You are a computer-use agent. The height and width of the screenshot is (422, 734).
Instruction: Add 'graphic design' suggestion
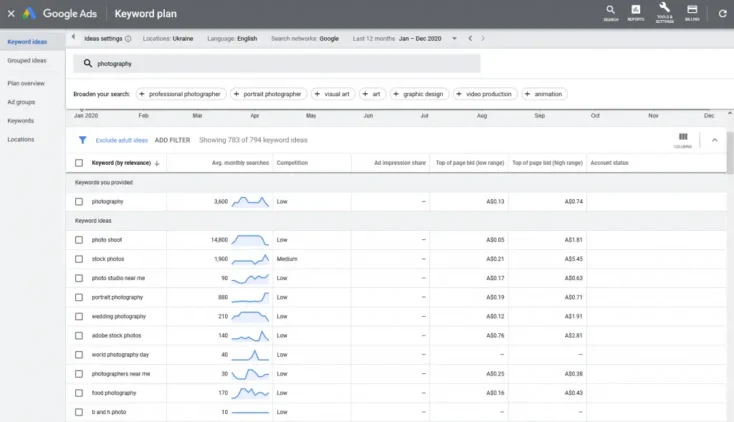pos(419,94)
